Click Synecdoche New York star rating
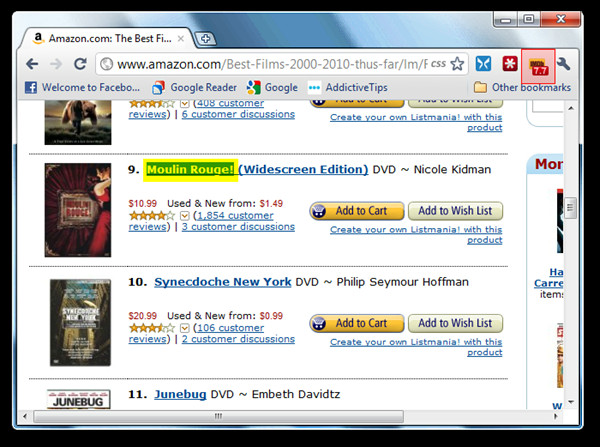This screenshot has height=447, width=600. (x=152, y=328)
